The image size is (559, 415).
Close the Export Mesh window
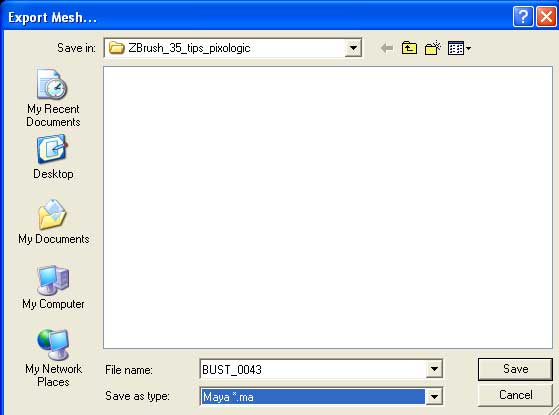click(546, 17)
